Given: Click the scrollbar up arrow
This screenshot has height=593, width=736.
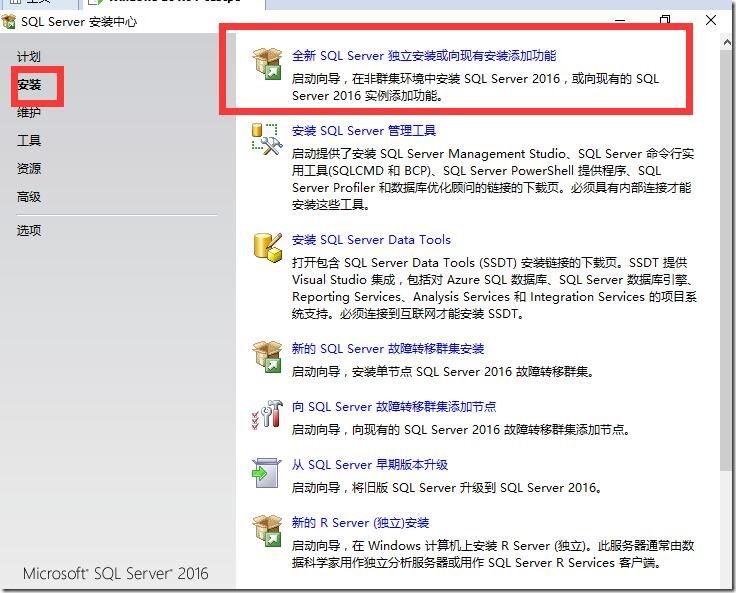Looking at the screenshot, I should (x=727, y=43).
